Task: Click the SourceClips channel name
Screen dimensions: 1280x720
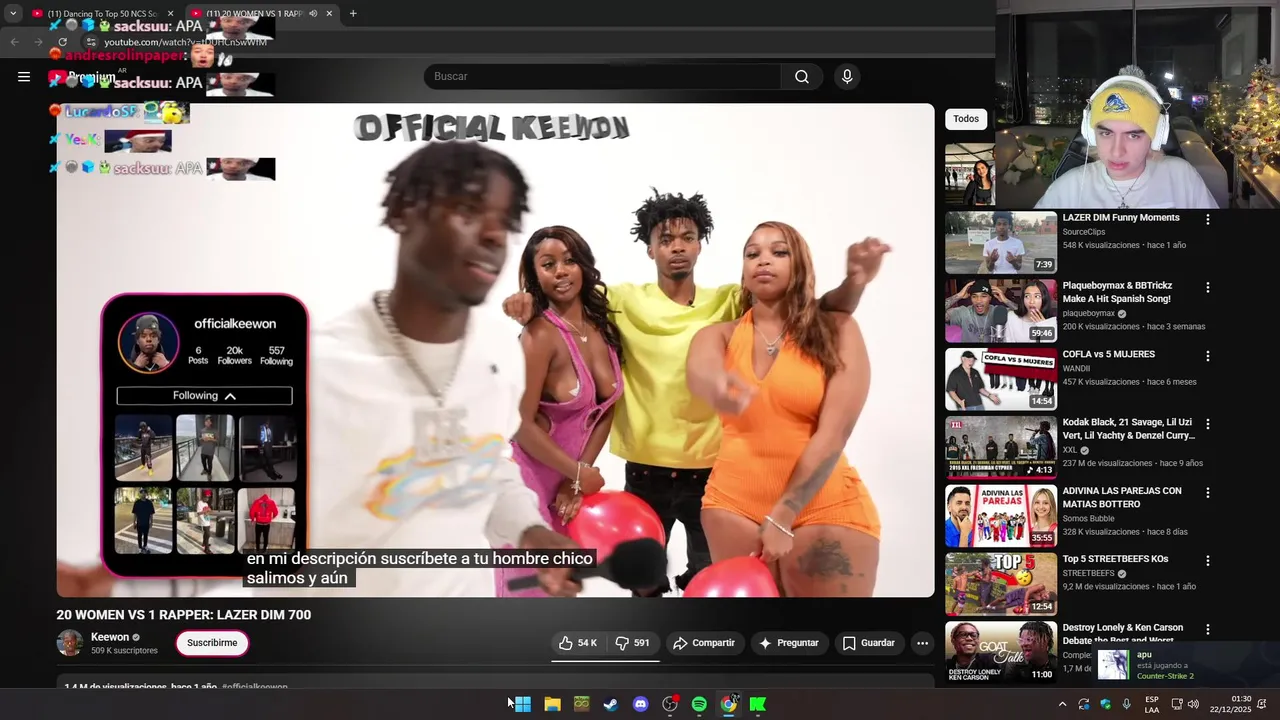Action: [1084, 232]
